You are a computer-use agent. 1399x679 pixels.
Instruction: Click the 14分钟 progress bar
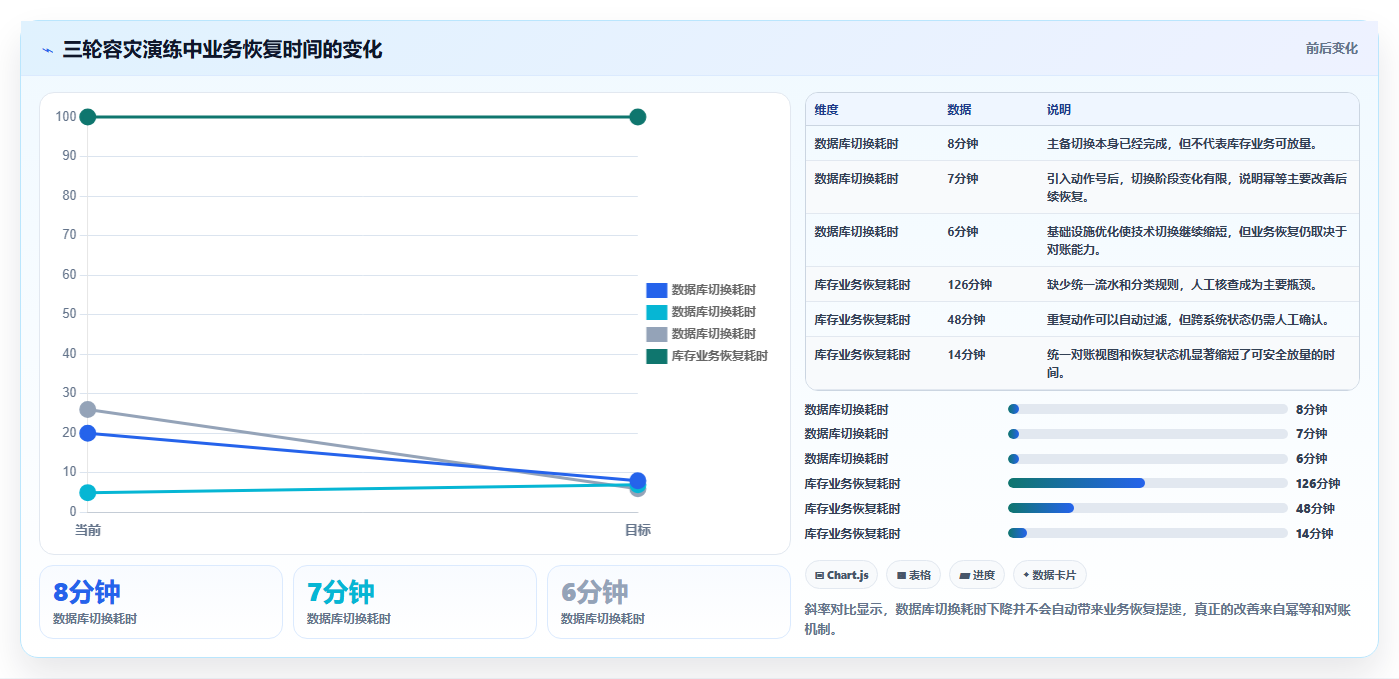coord(1148,533)
